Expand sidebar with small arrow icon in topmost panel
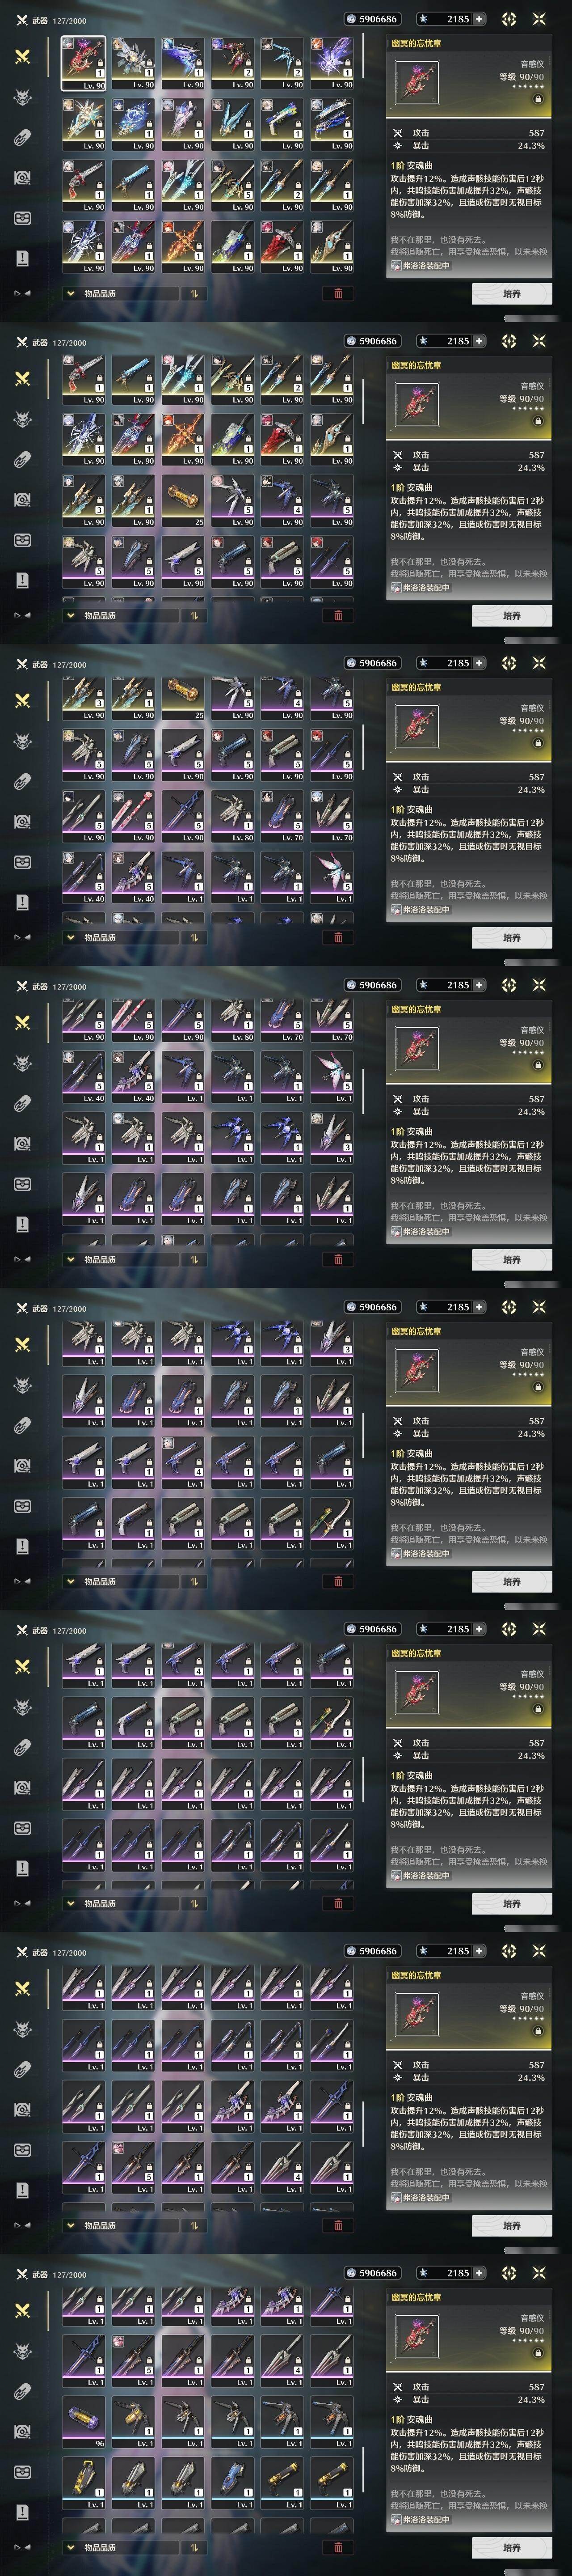Viewport: 572px width, 2576px height. coord(22,293)
